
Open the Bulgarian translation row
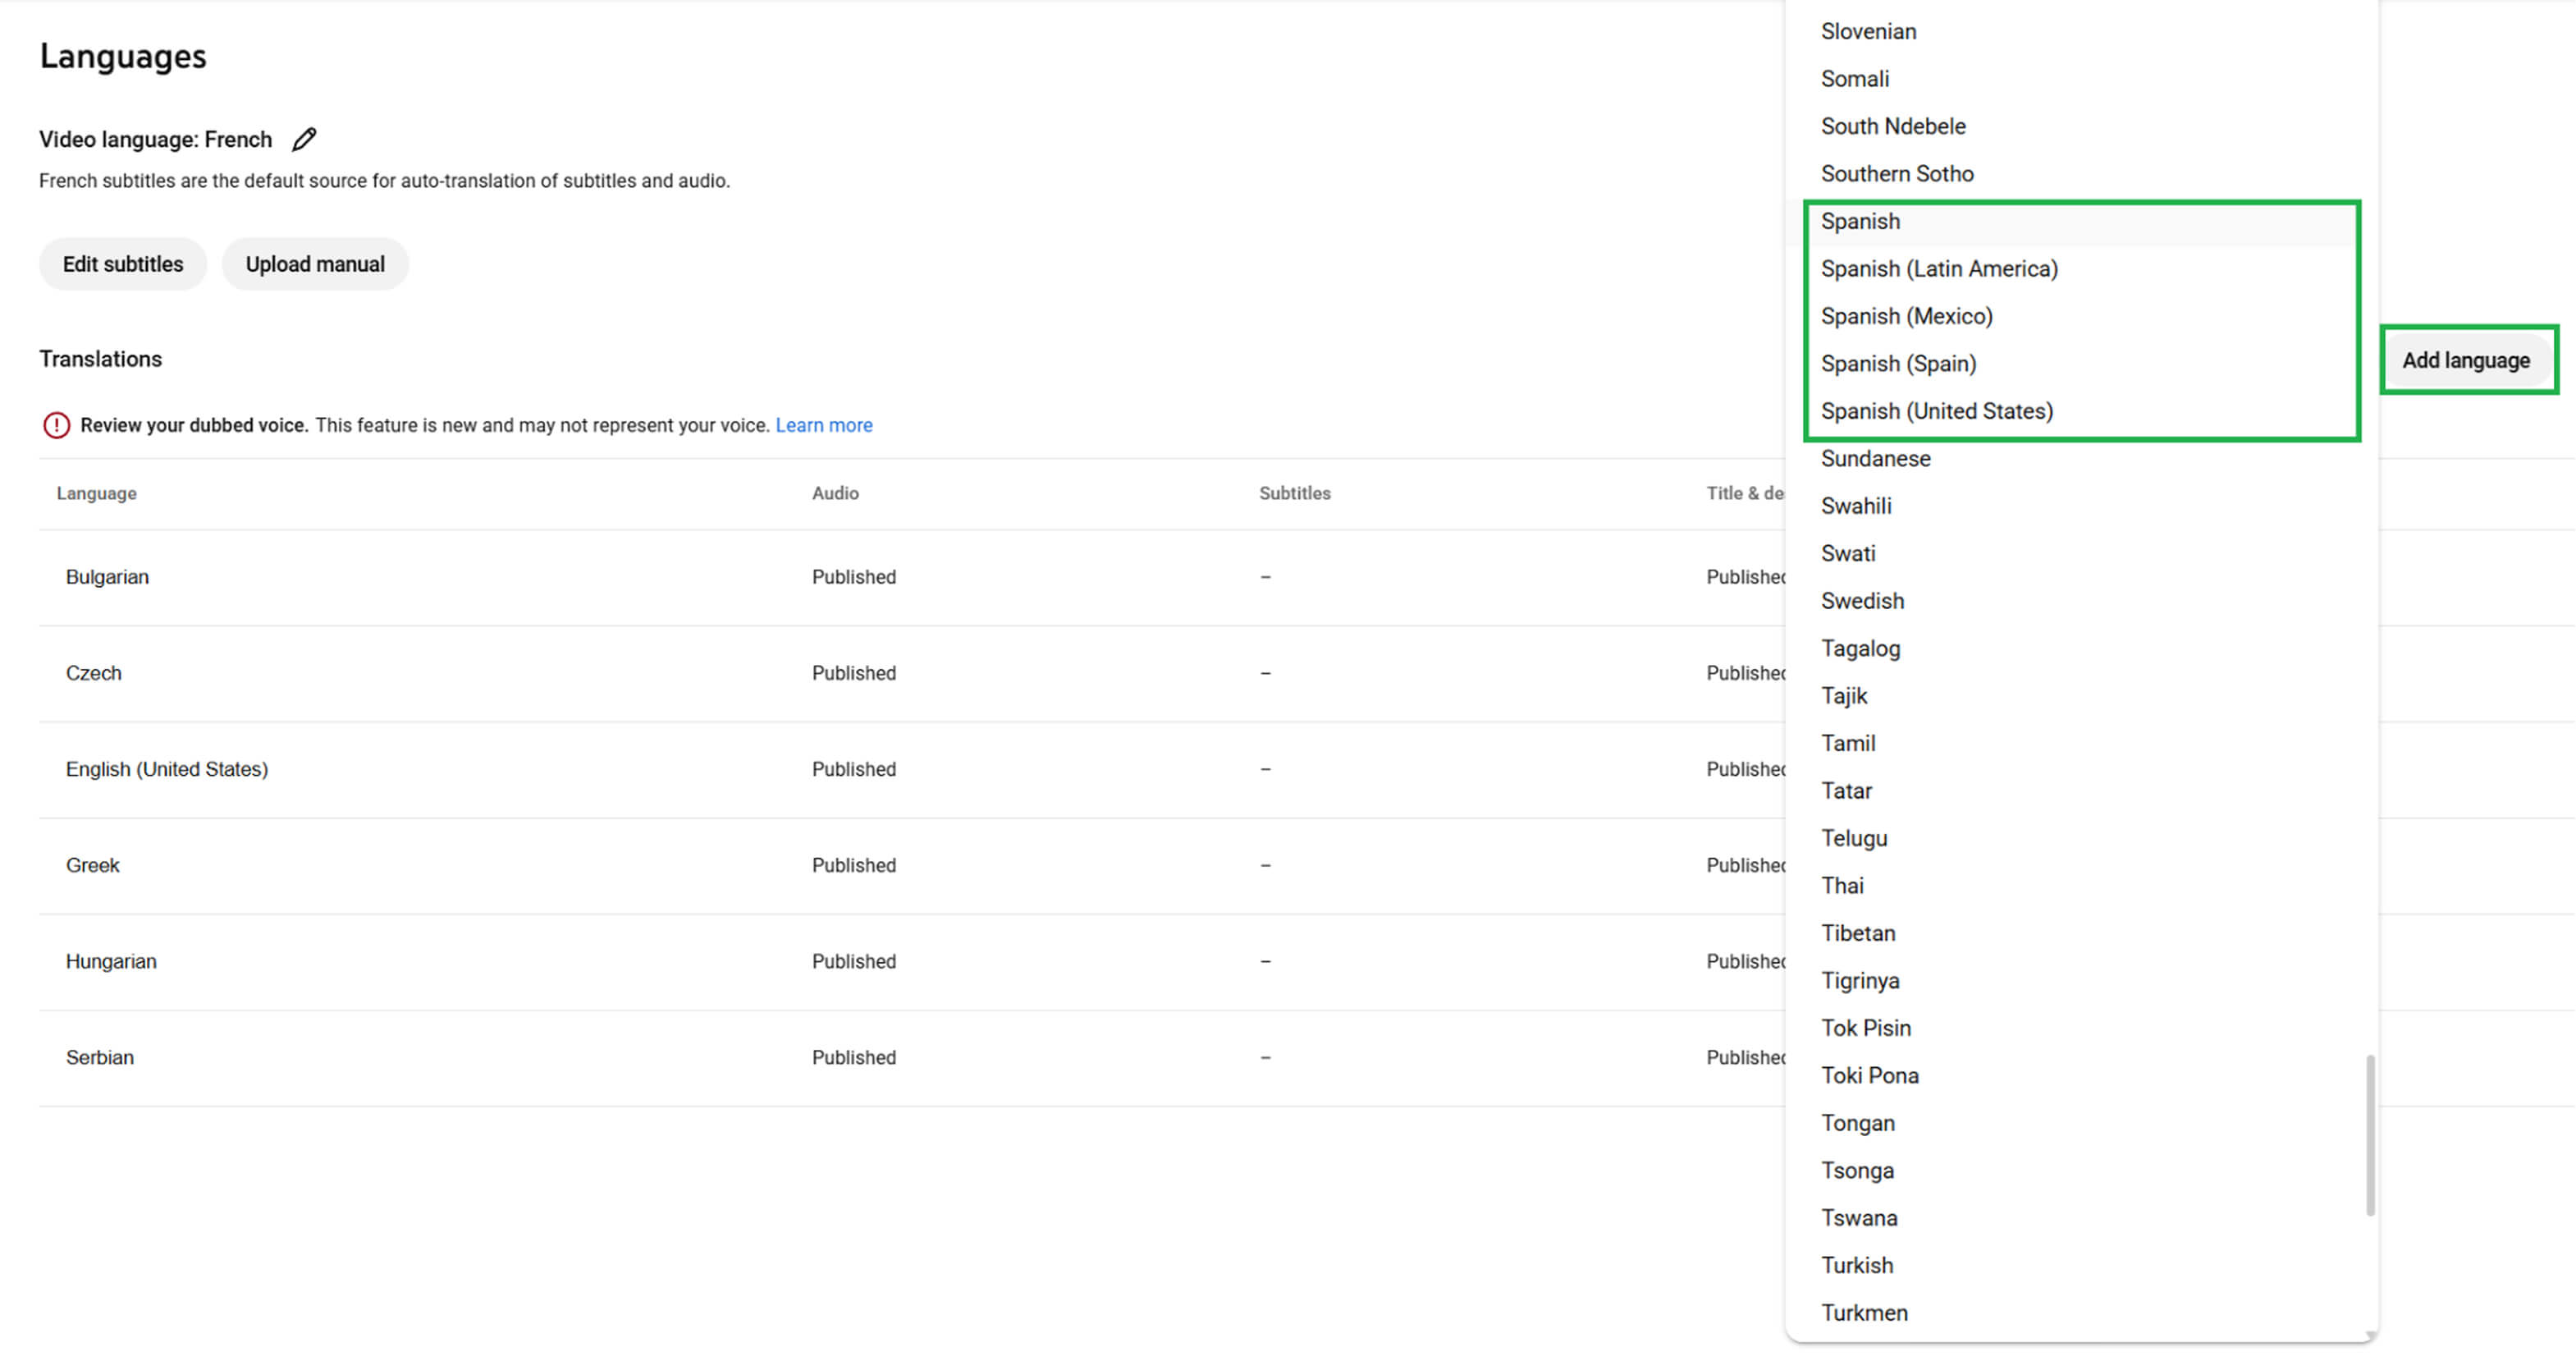click(912, 578)
